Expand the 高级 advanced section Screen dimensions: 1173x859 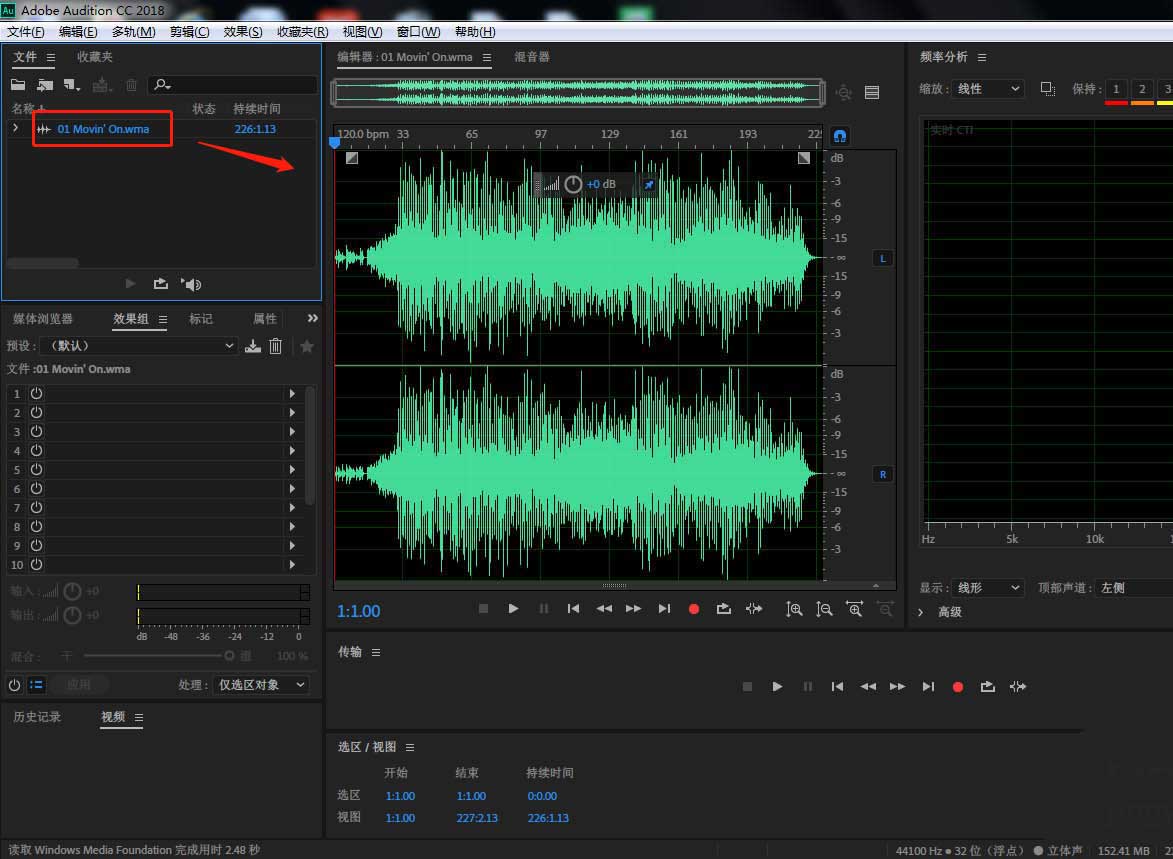[921, 612]
